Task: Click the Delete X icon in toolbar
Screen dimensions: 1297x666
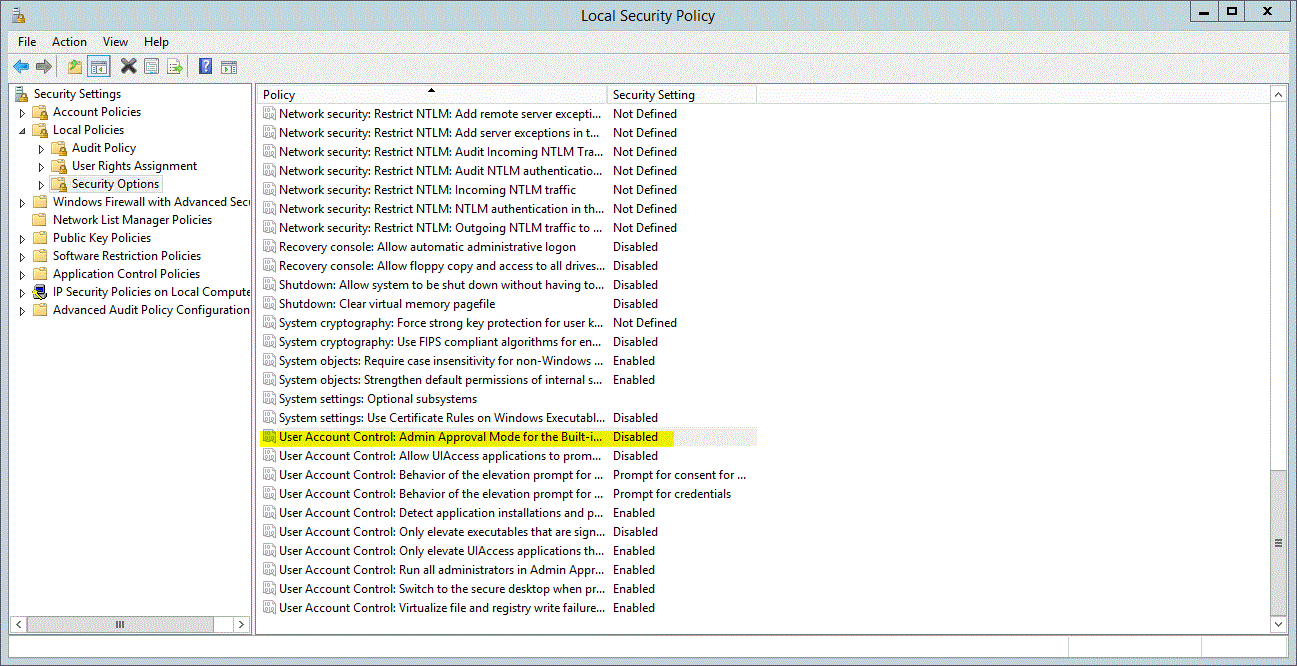Action: [x=128, y=67]
